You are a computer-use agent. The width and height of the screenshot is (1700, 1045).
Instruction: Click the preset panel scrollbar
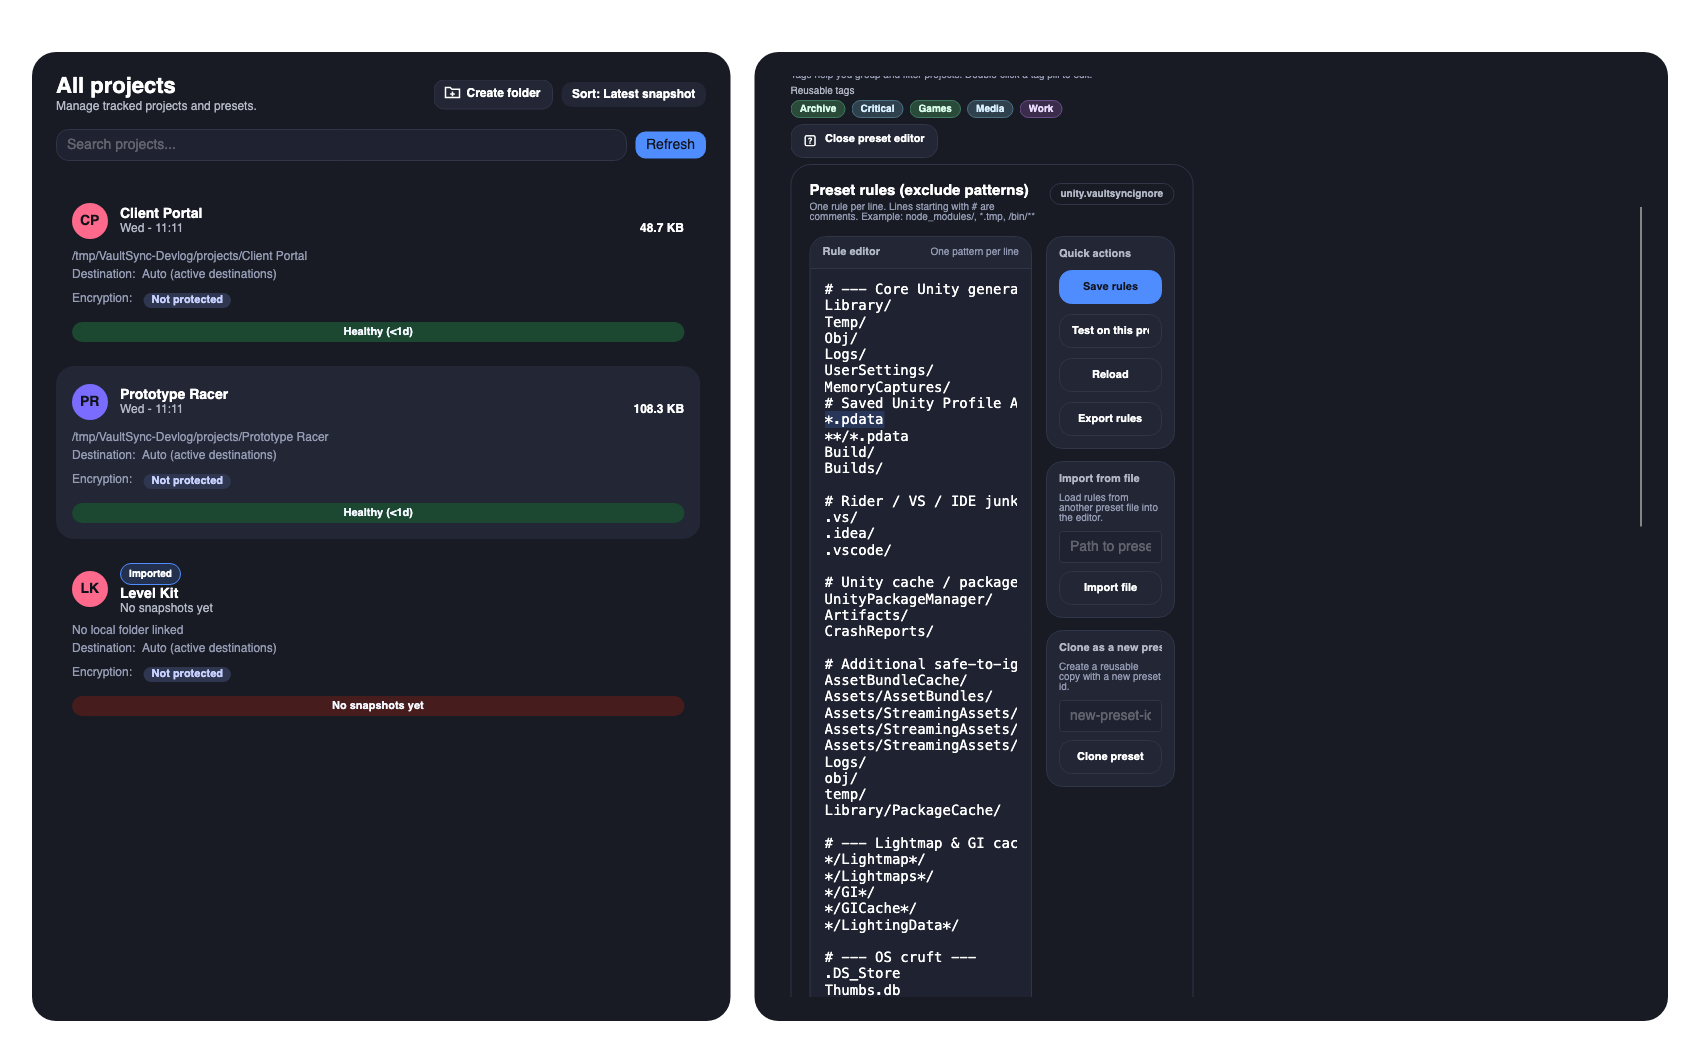coord(1641,367)
